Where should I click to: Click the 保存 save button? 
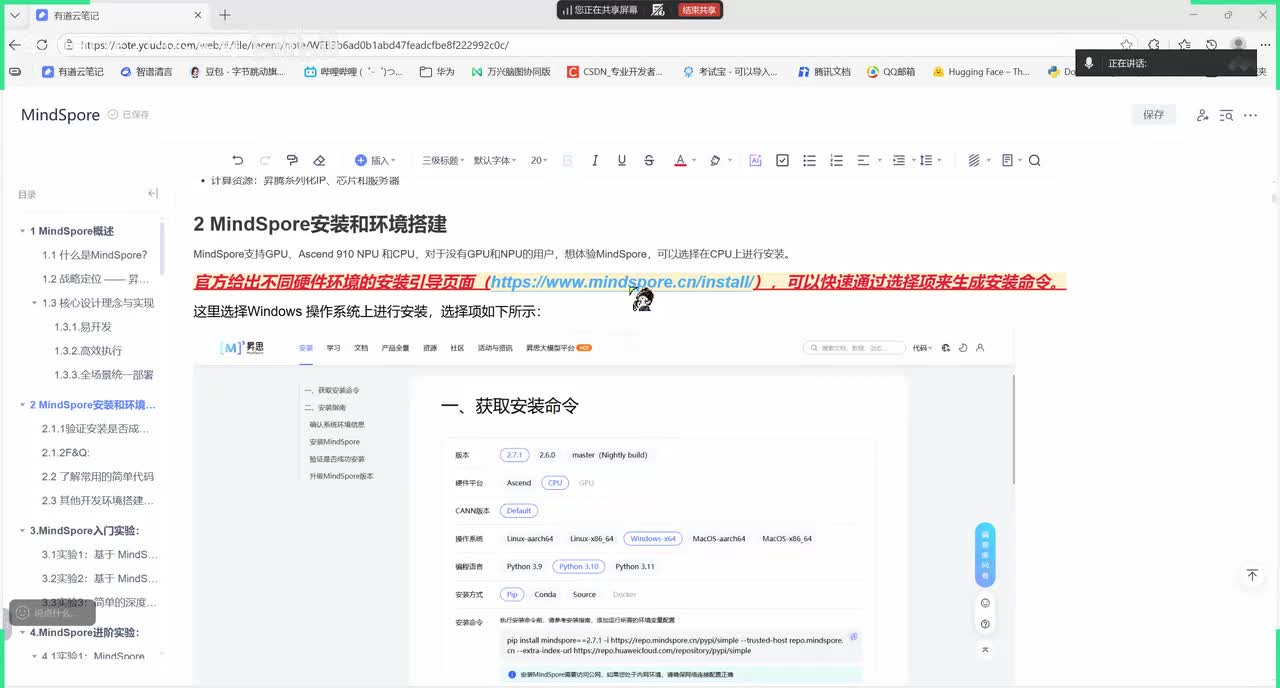click(1154, 115)
